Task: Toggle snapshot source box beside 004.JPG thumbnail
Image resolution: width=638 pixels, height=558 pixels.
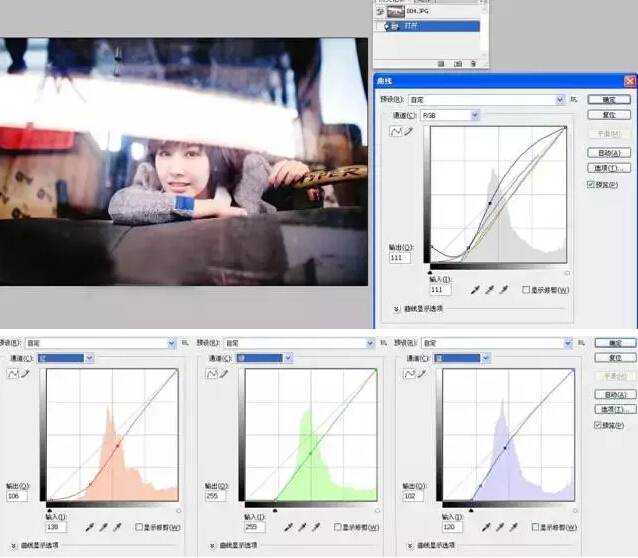Action: point(380,12)
